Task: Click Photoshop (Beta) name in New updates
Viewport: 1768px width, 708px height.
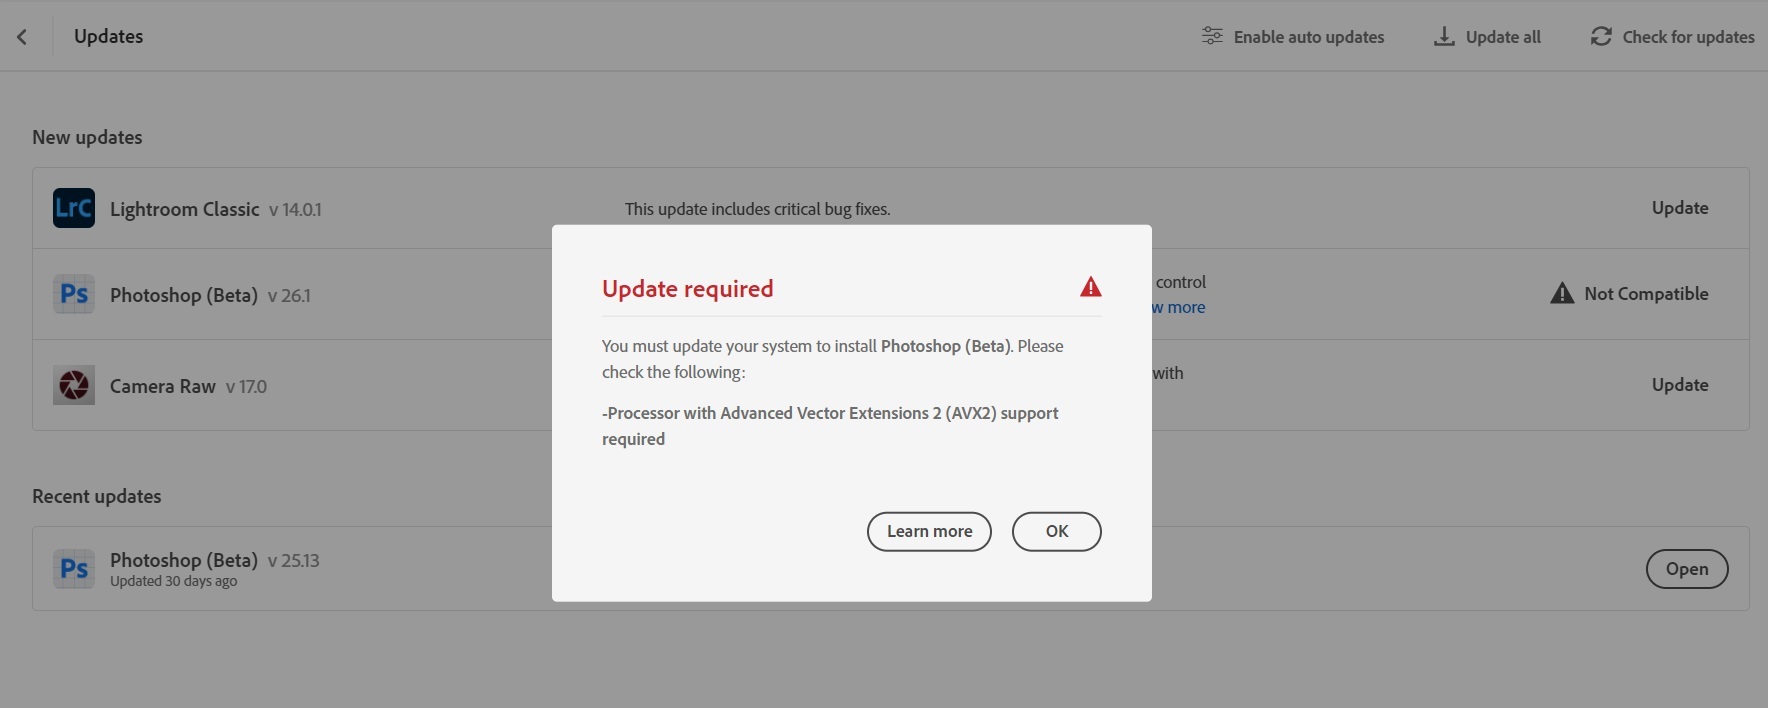Action: (x=184, y=295)
